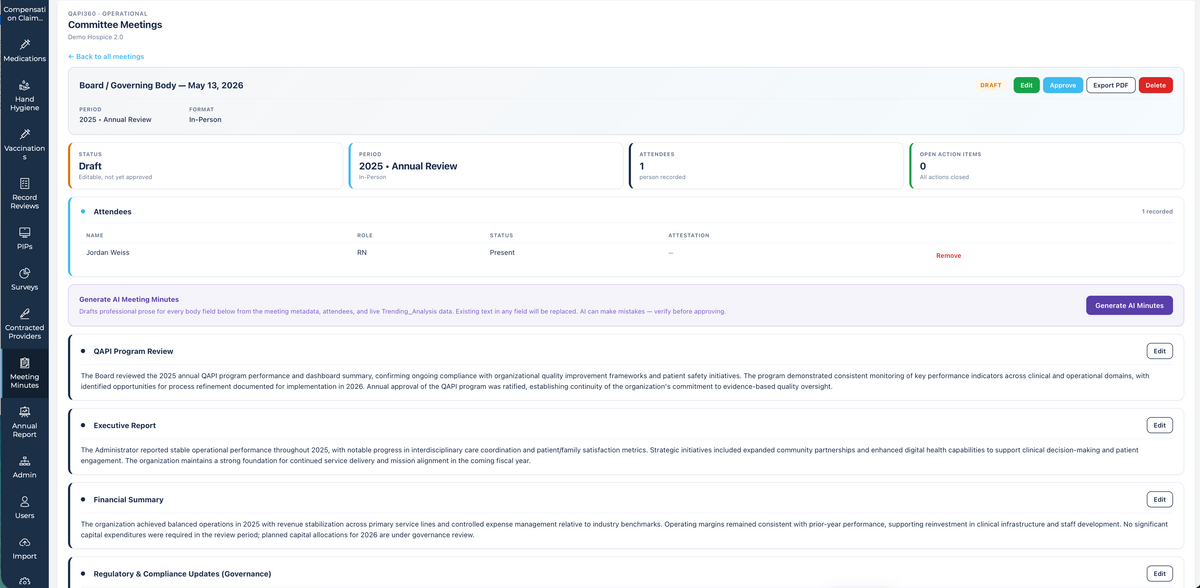Edit Regulatory & Compliance Updates section

tap(1159, 573)
